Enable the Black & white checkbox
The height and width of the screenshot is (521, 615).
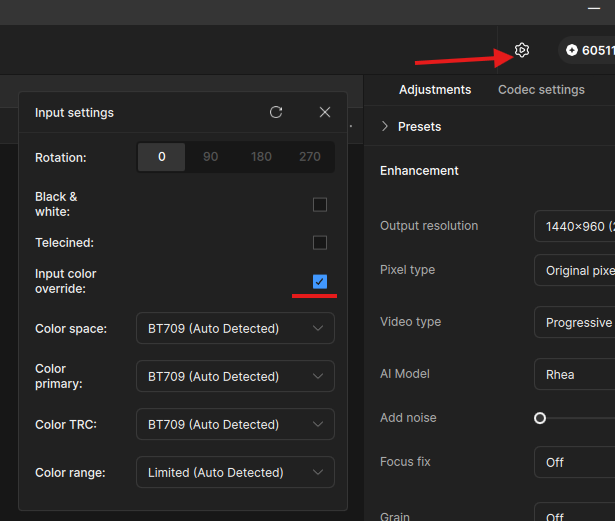320,205
